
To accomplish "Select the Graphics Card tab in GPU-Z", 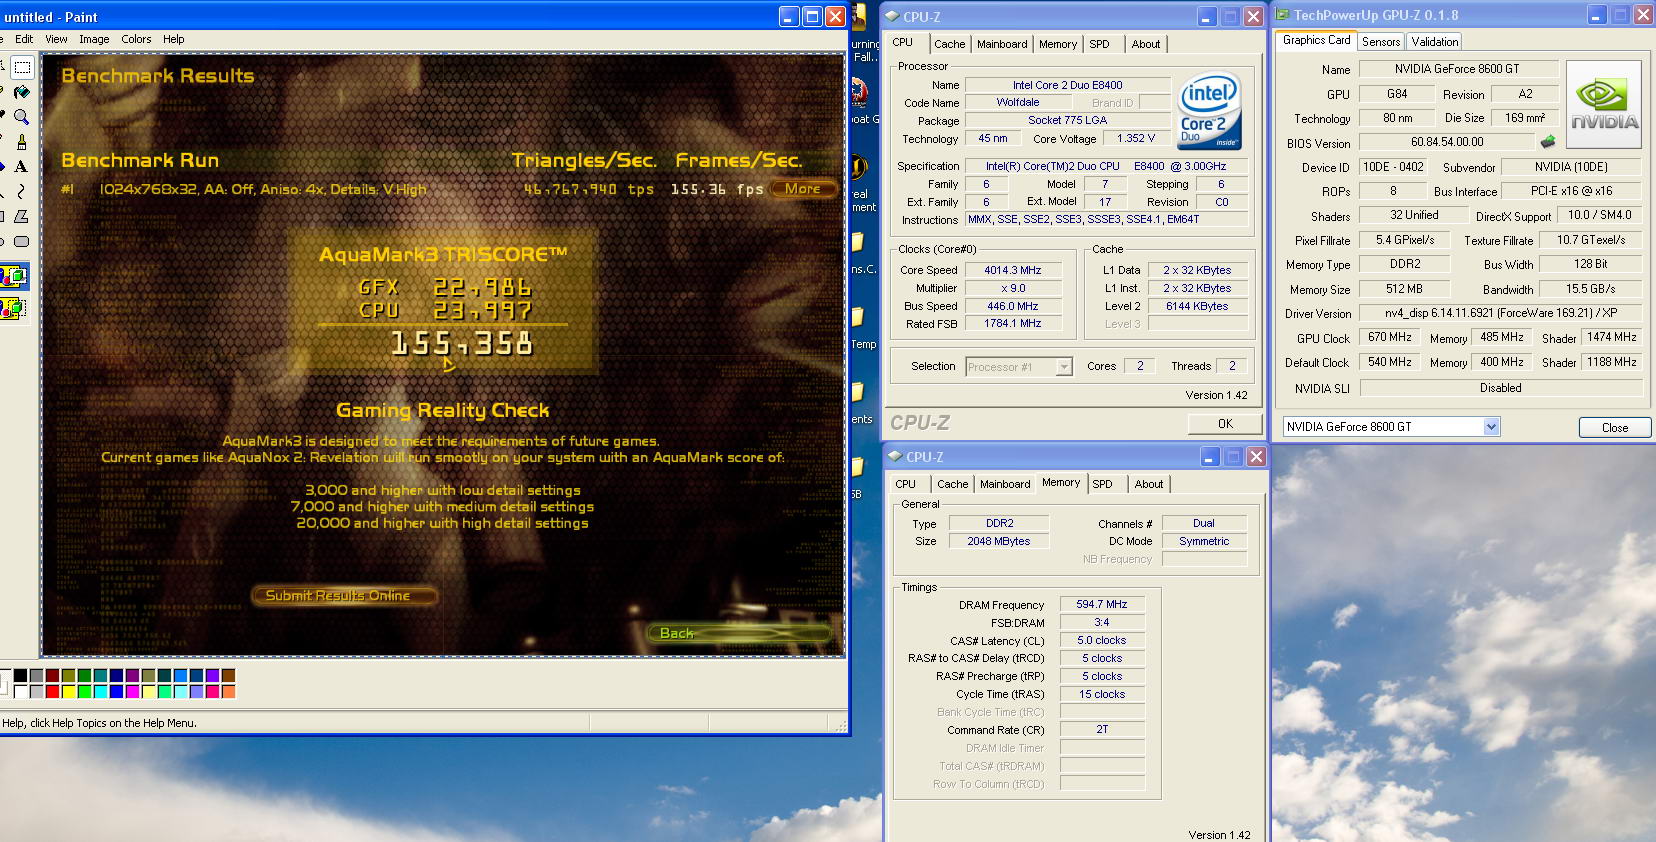I will pos(1316,40).
